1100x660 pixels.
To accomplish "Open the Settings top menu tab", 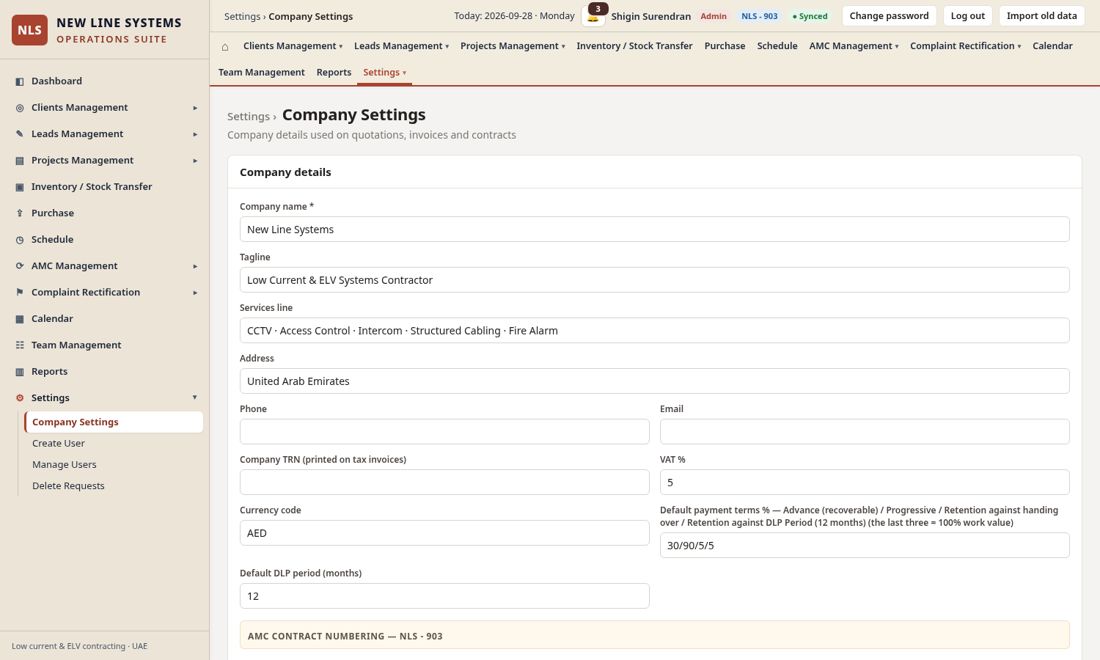I will pyautogui.click(x=384, y=72).
